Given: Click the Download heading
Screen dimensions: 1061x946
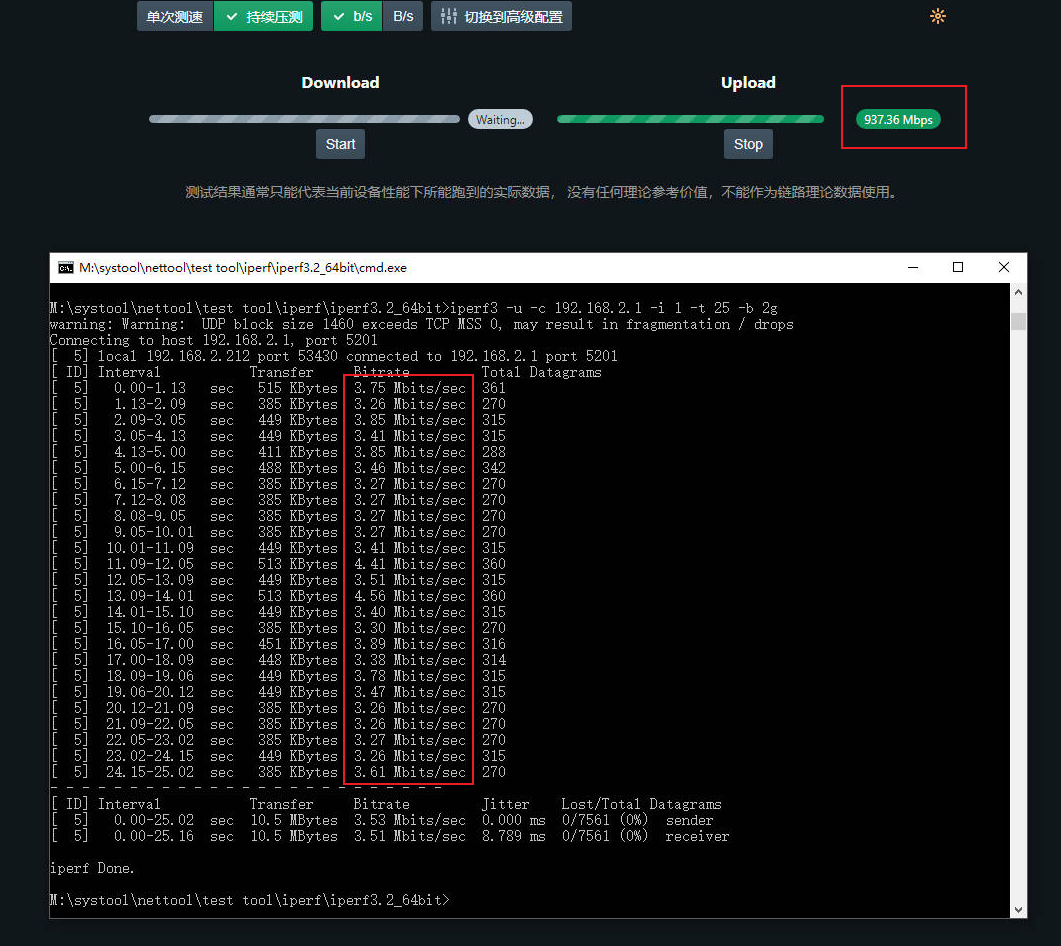Looking at the screenshot, I should (x=340, y=83).
